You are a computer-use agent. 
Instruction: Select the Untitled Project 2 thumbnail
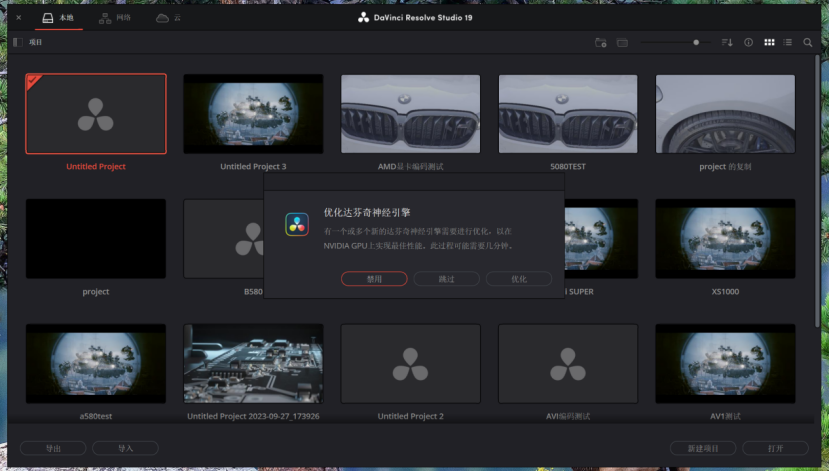pyautogui.click(x=410, y=364)
